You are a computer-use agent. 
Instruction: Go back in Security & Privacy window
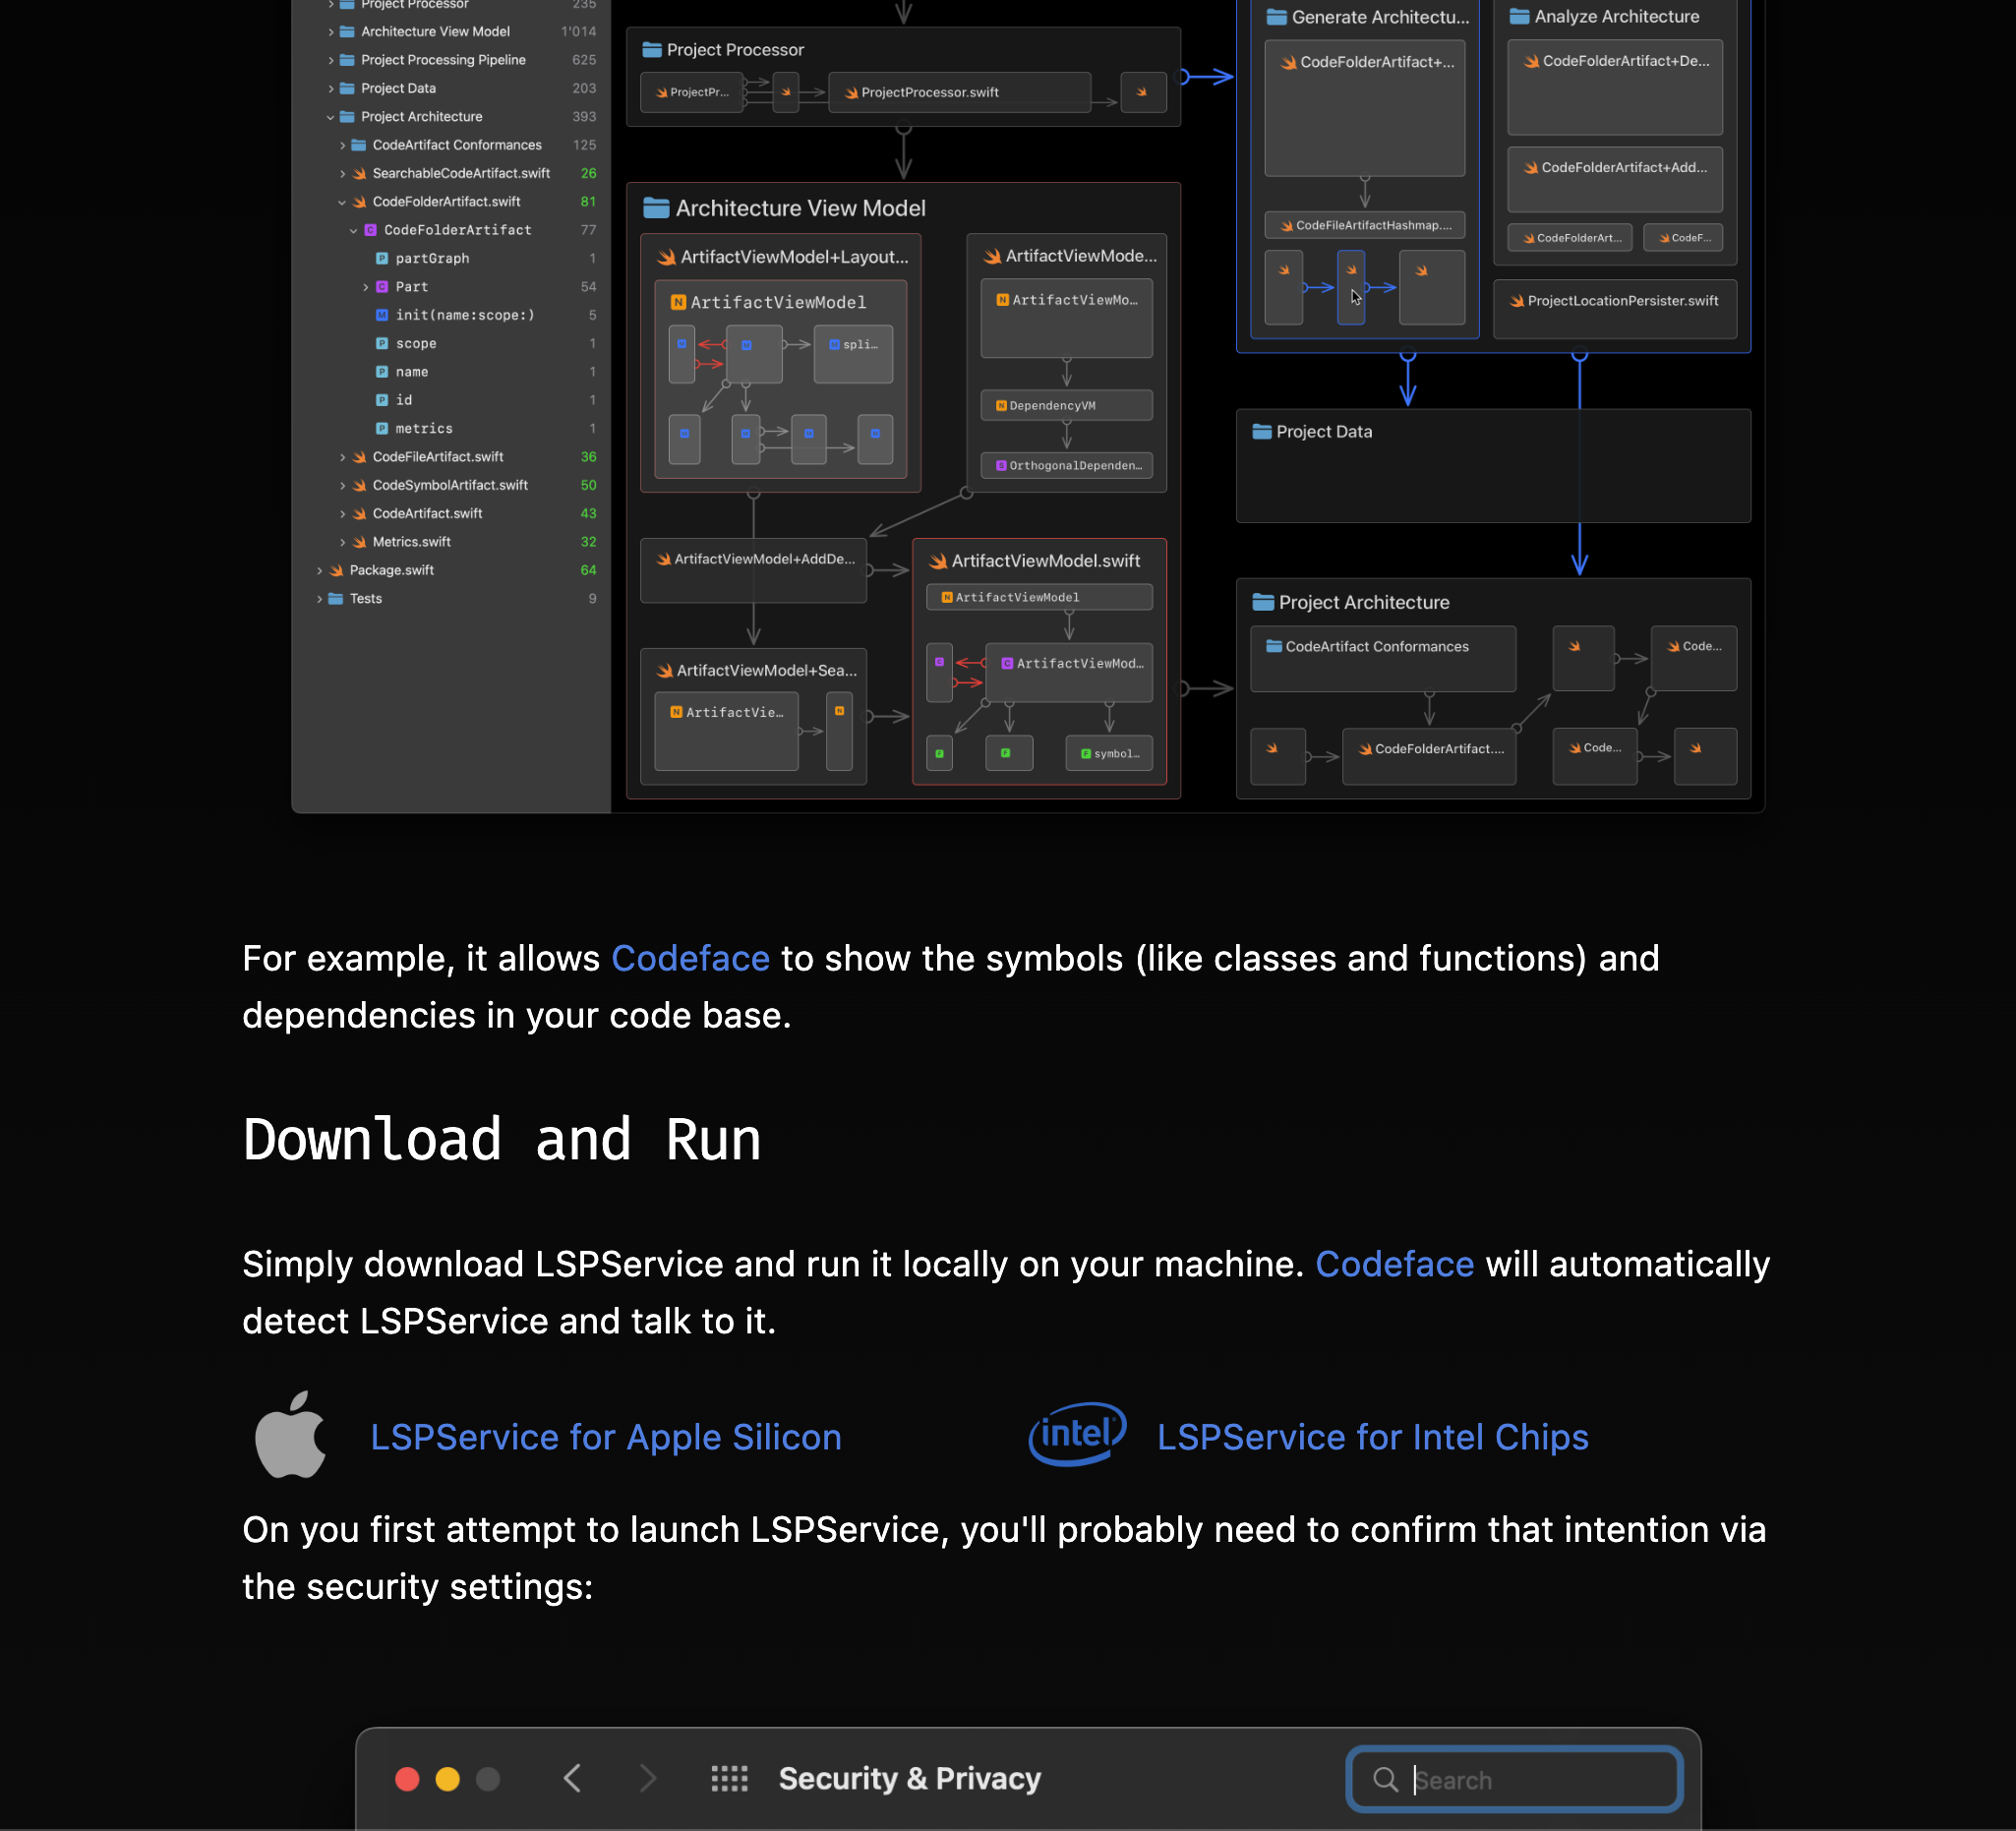(x=572, y=1779)
